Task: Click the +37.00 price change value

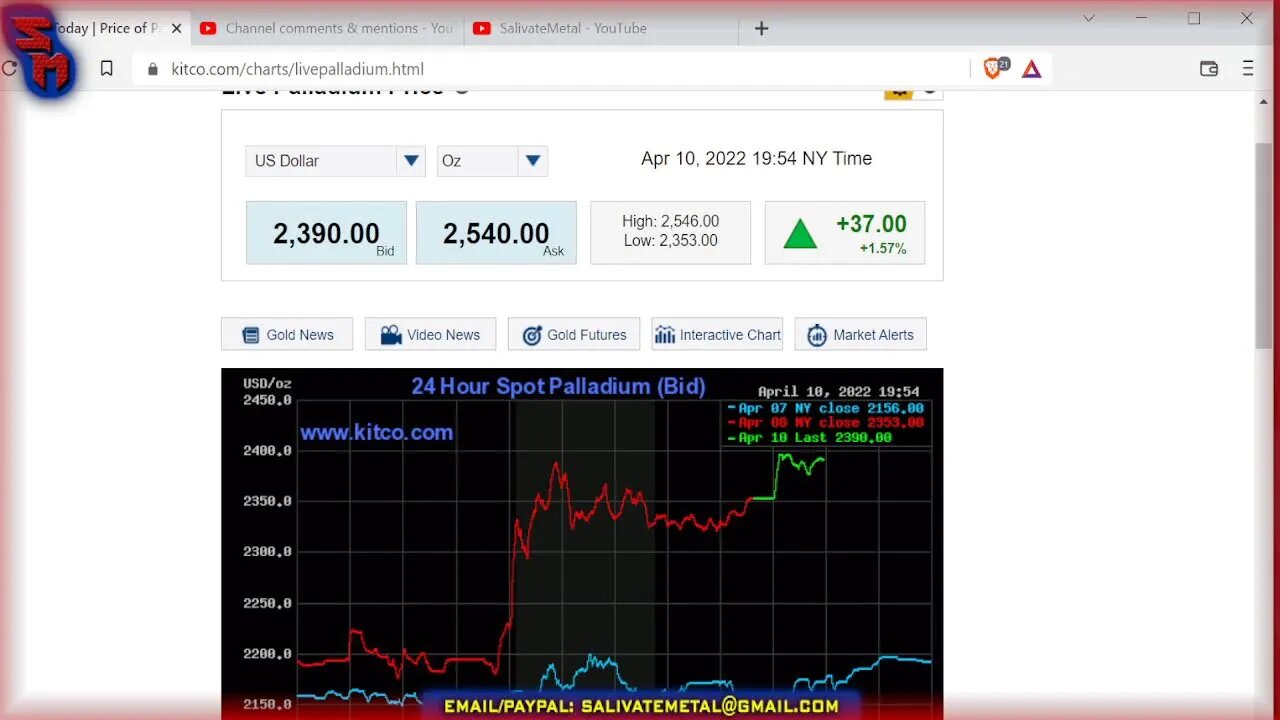Action: point(871,224)
